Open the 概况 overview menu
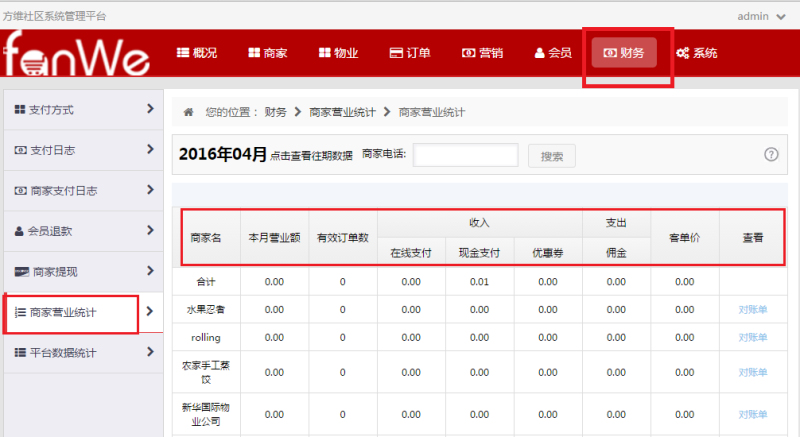Image resolution: width=800 pixels, height=437 pixels. (x=197, y=53)
